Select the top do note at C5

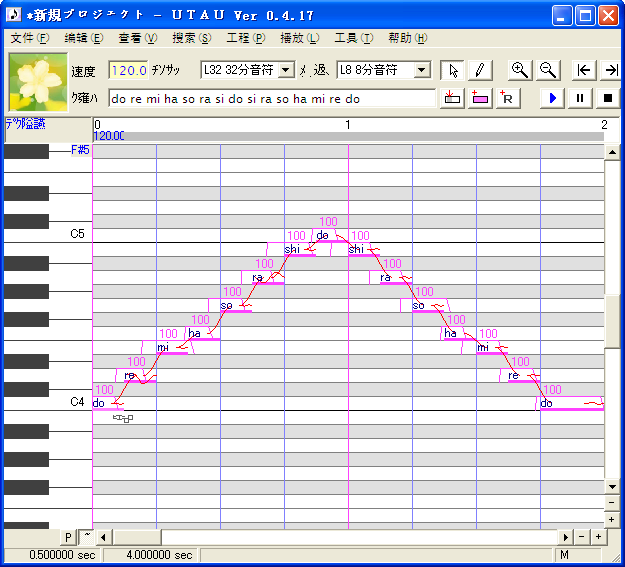[331, 235]
